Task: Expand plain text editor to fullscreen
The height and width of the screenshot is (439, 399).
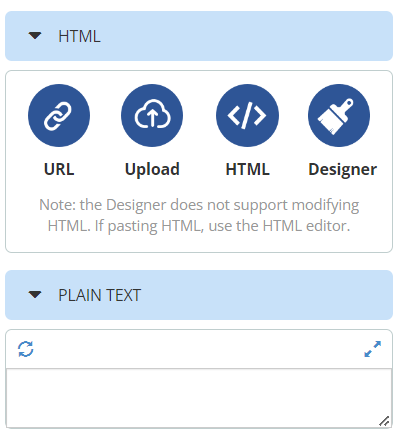Action: 372,349
